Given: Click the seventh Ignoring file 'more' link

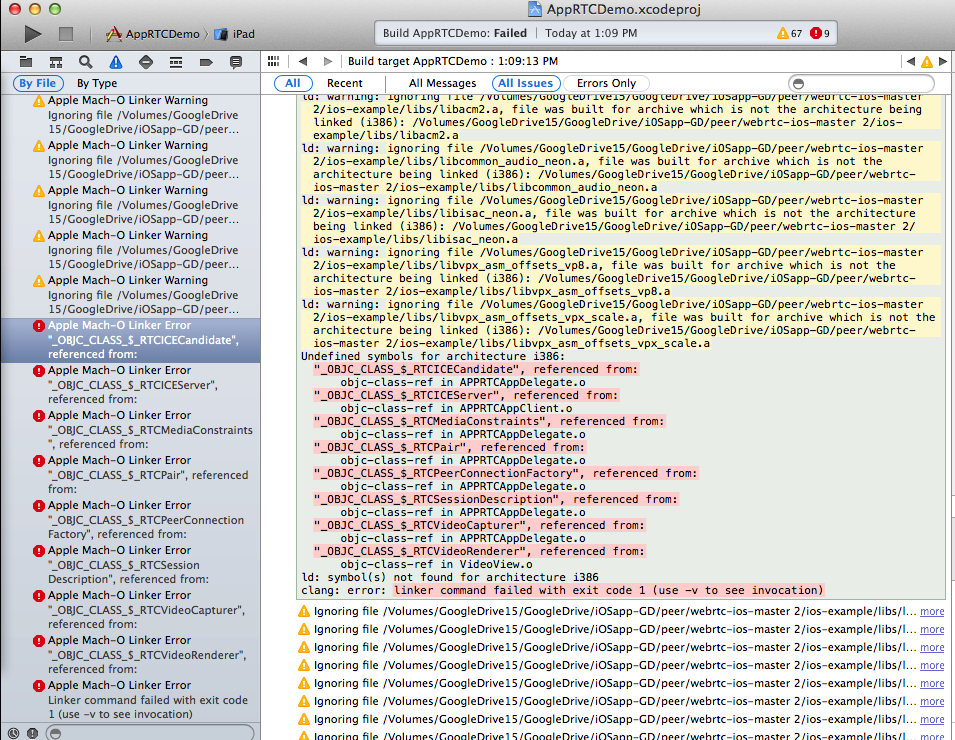Looking at the screenshot, I should coord(932,719).
